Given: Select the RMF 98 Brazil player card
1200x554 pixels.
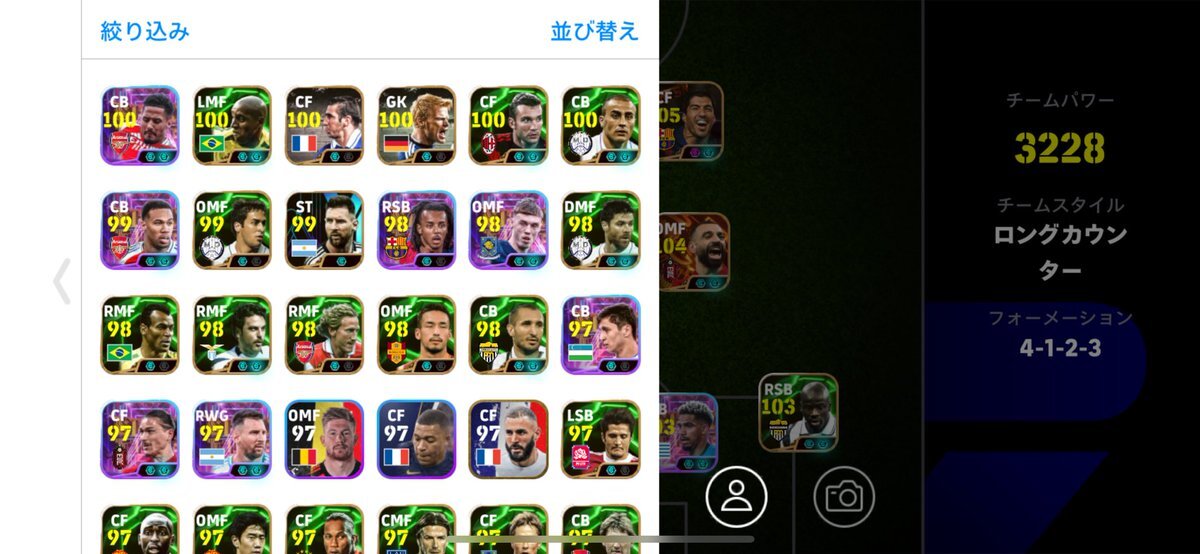Looking at the screenshot, I should [x=140, y=334].
